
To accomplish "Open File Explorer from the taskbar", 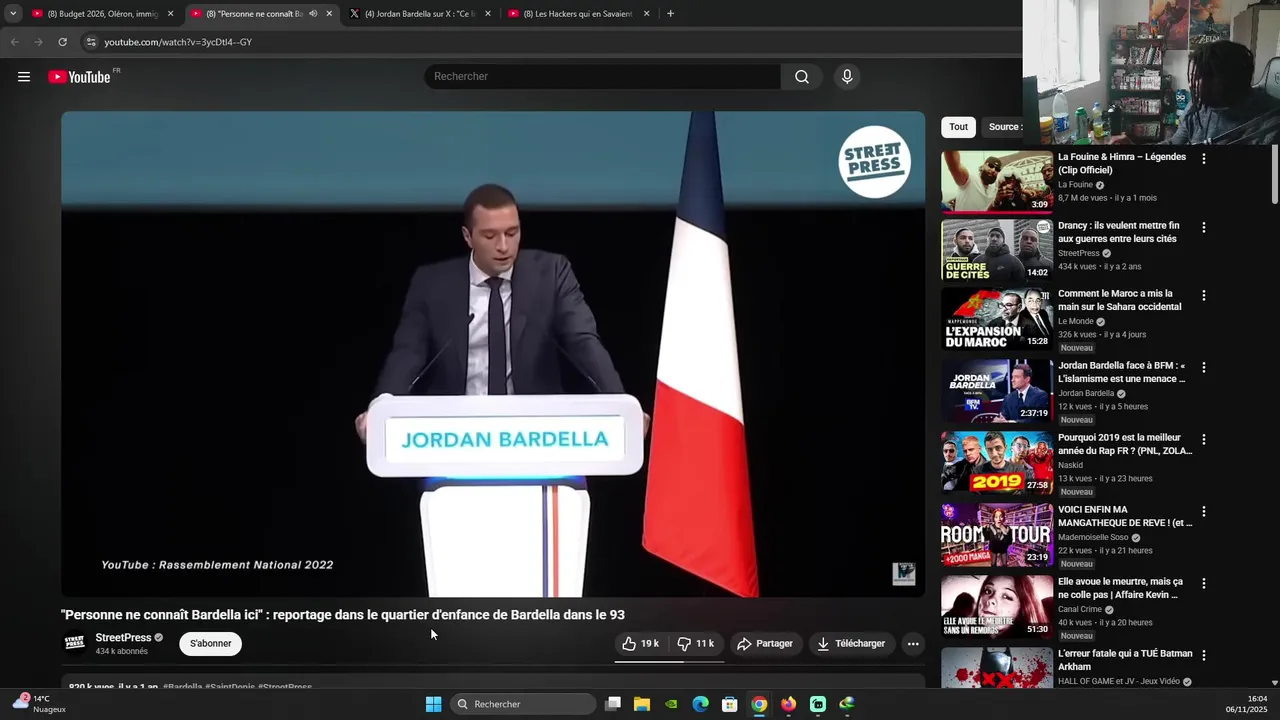I will 642,704.
